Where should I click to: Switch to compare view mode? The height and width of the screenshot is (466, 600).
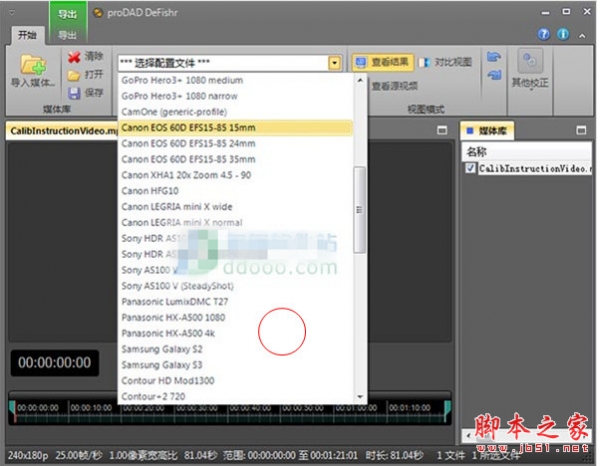click(x=445, y=62)
